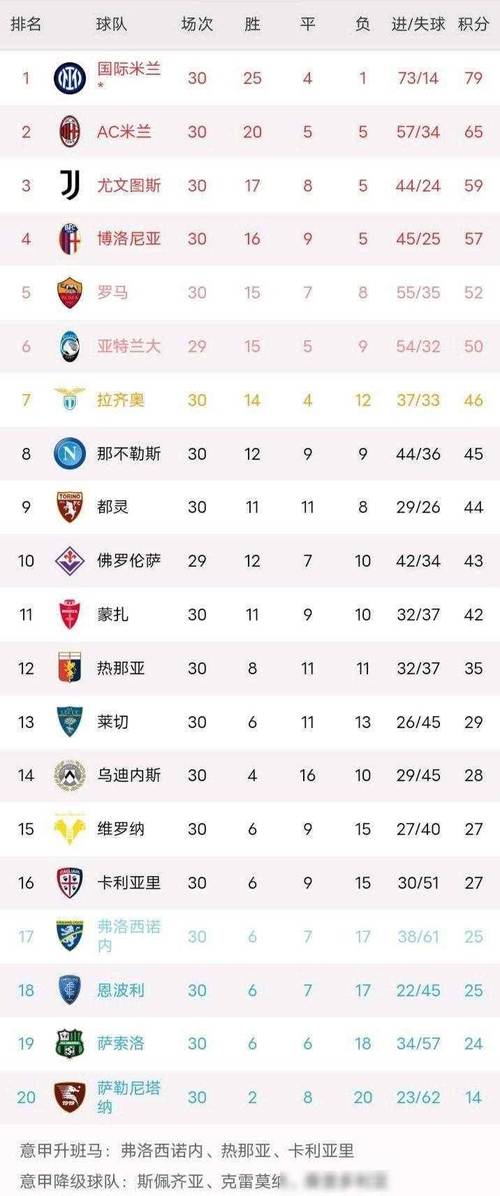Click the 进/失球 column header
Screen dimensions: 500x1196
[418, 24]
